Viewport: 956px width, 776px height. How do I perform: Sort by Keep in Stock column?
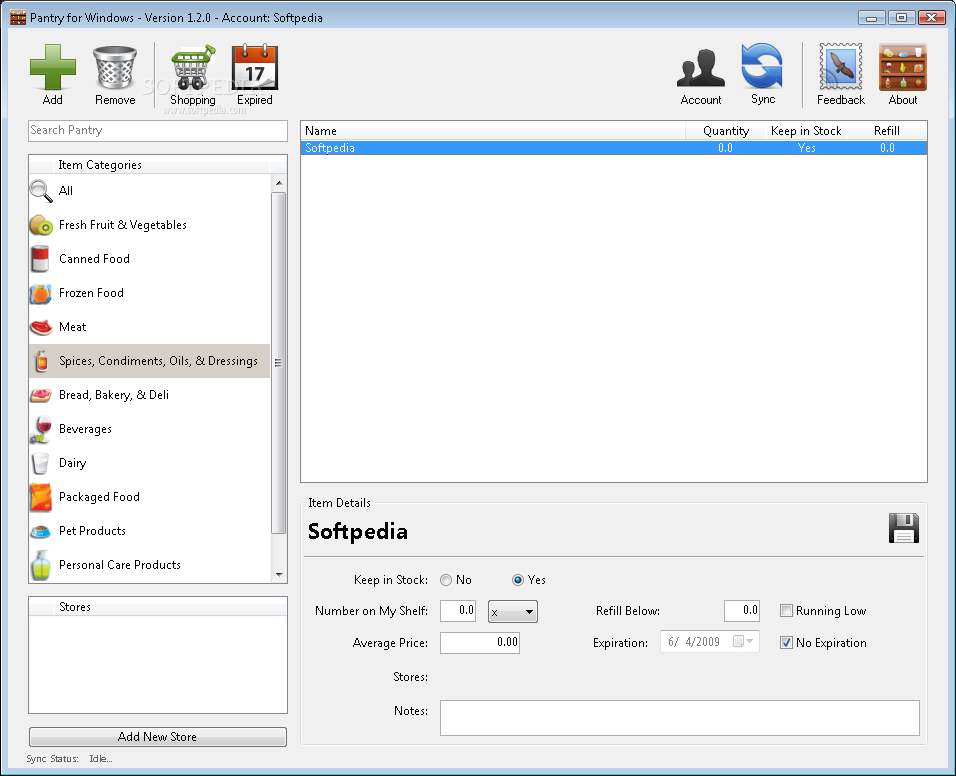point(806,130)
